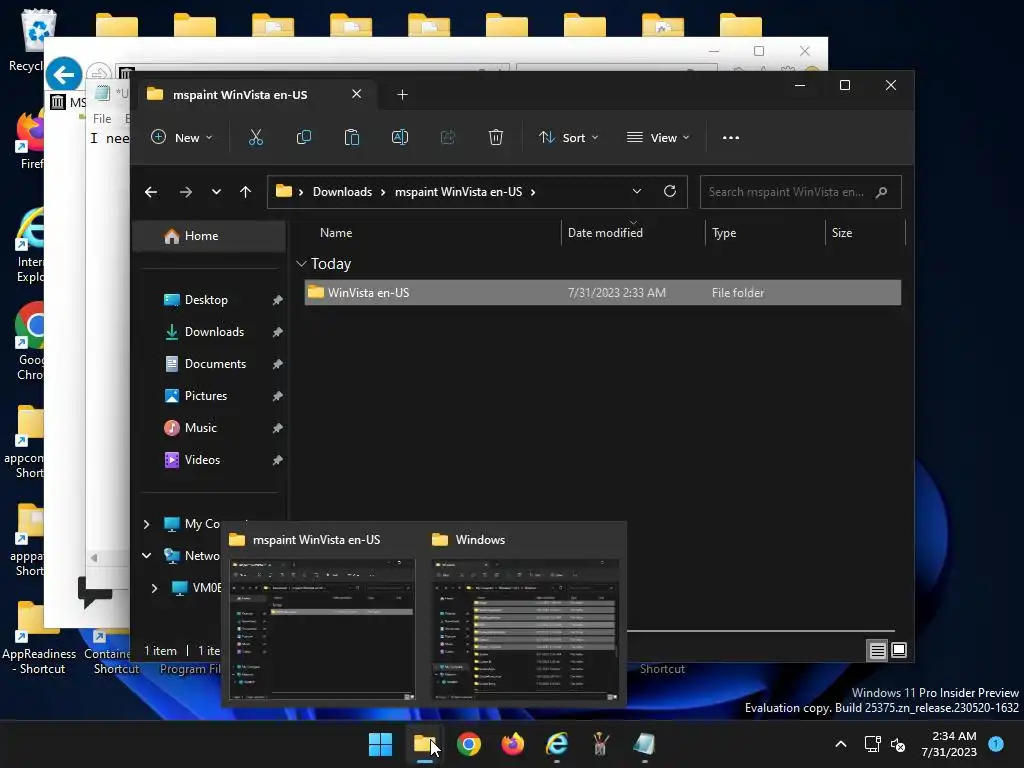Expand My Computer tree node

[146, 524]
